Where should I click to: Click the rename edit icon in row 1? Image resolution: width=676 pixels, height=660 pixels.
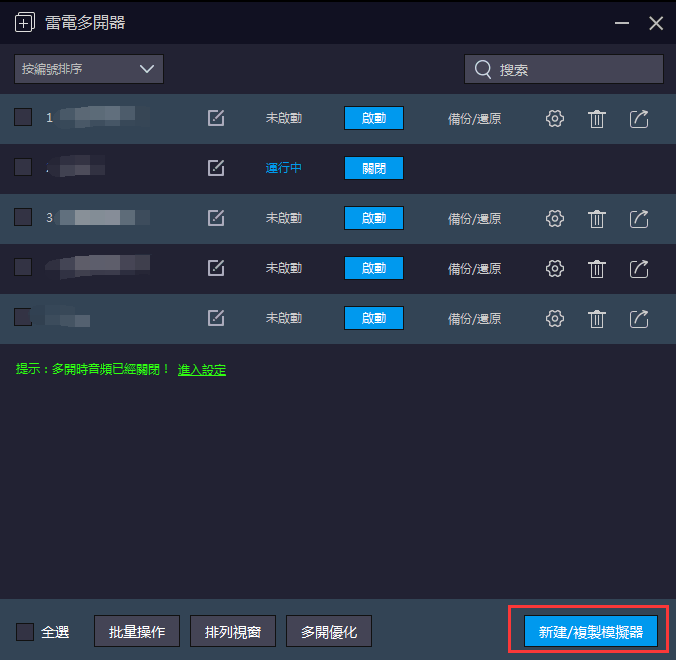tap(216, 118)
